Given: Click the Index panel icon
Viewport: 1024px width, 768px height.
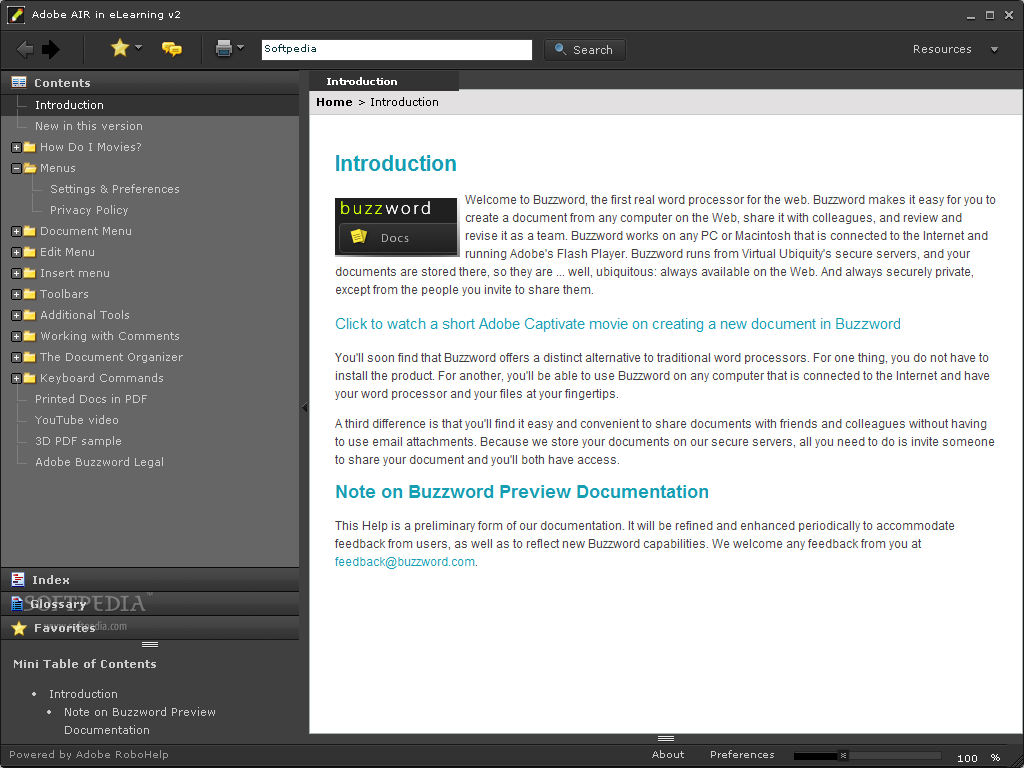Looking at the screenshot, I should (18, 579).
